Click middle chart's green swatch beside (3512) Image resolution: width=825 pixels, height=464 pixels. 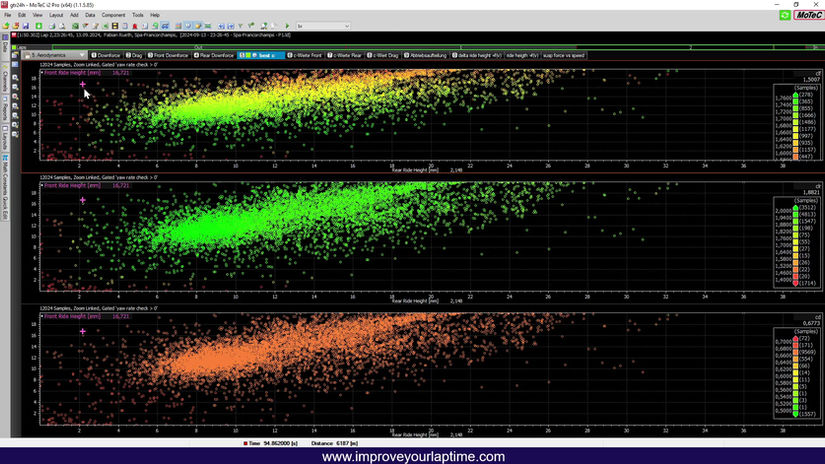tap(796, 208)
